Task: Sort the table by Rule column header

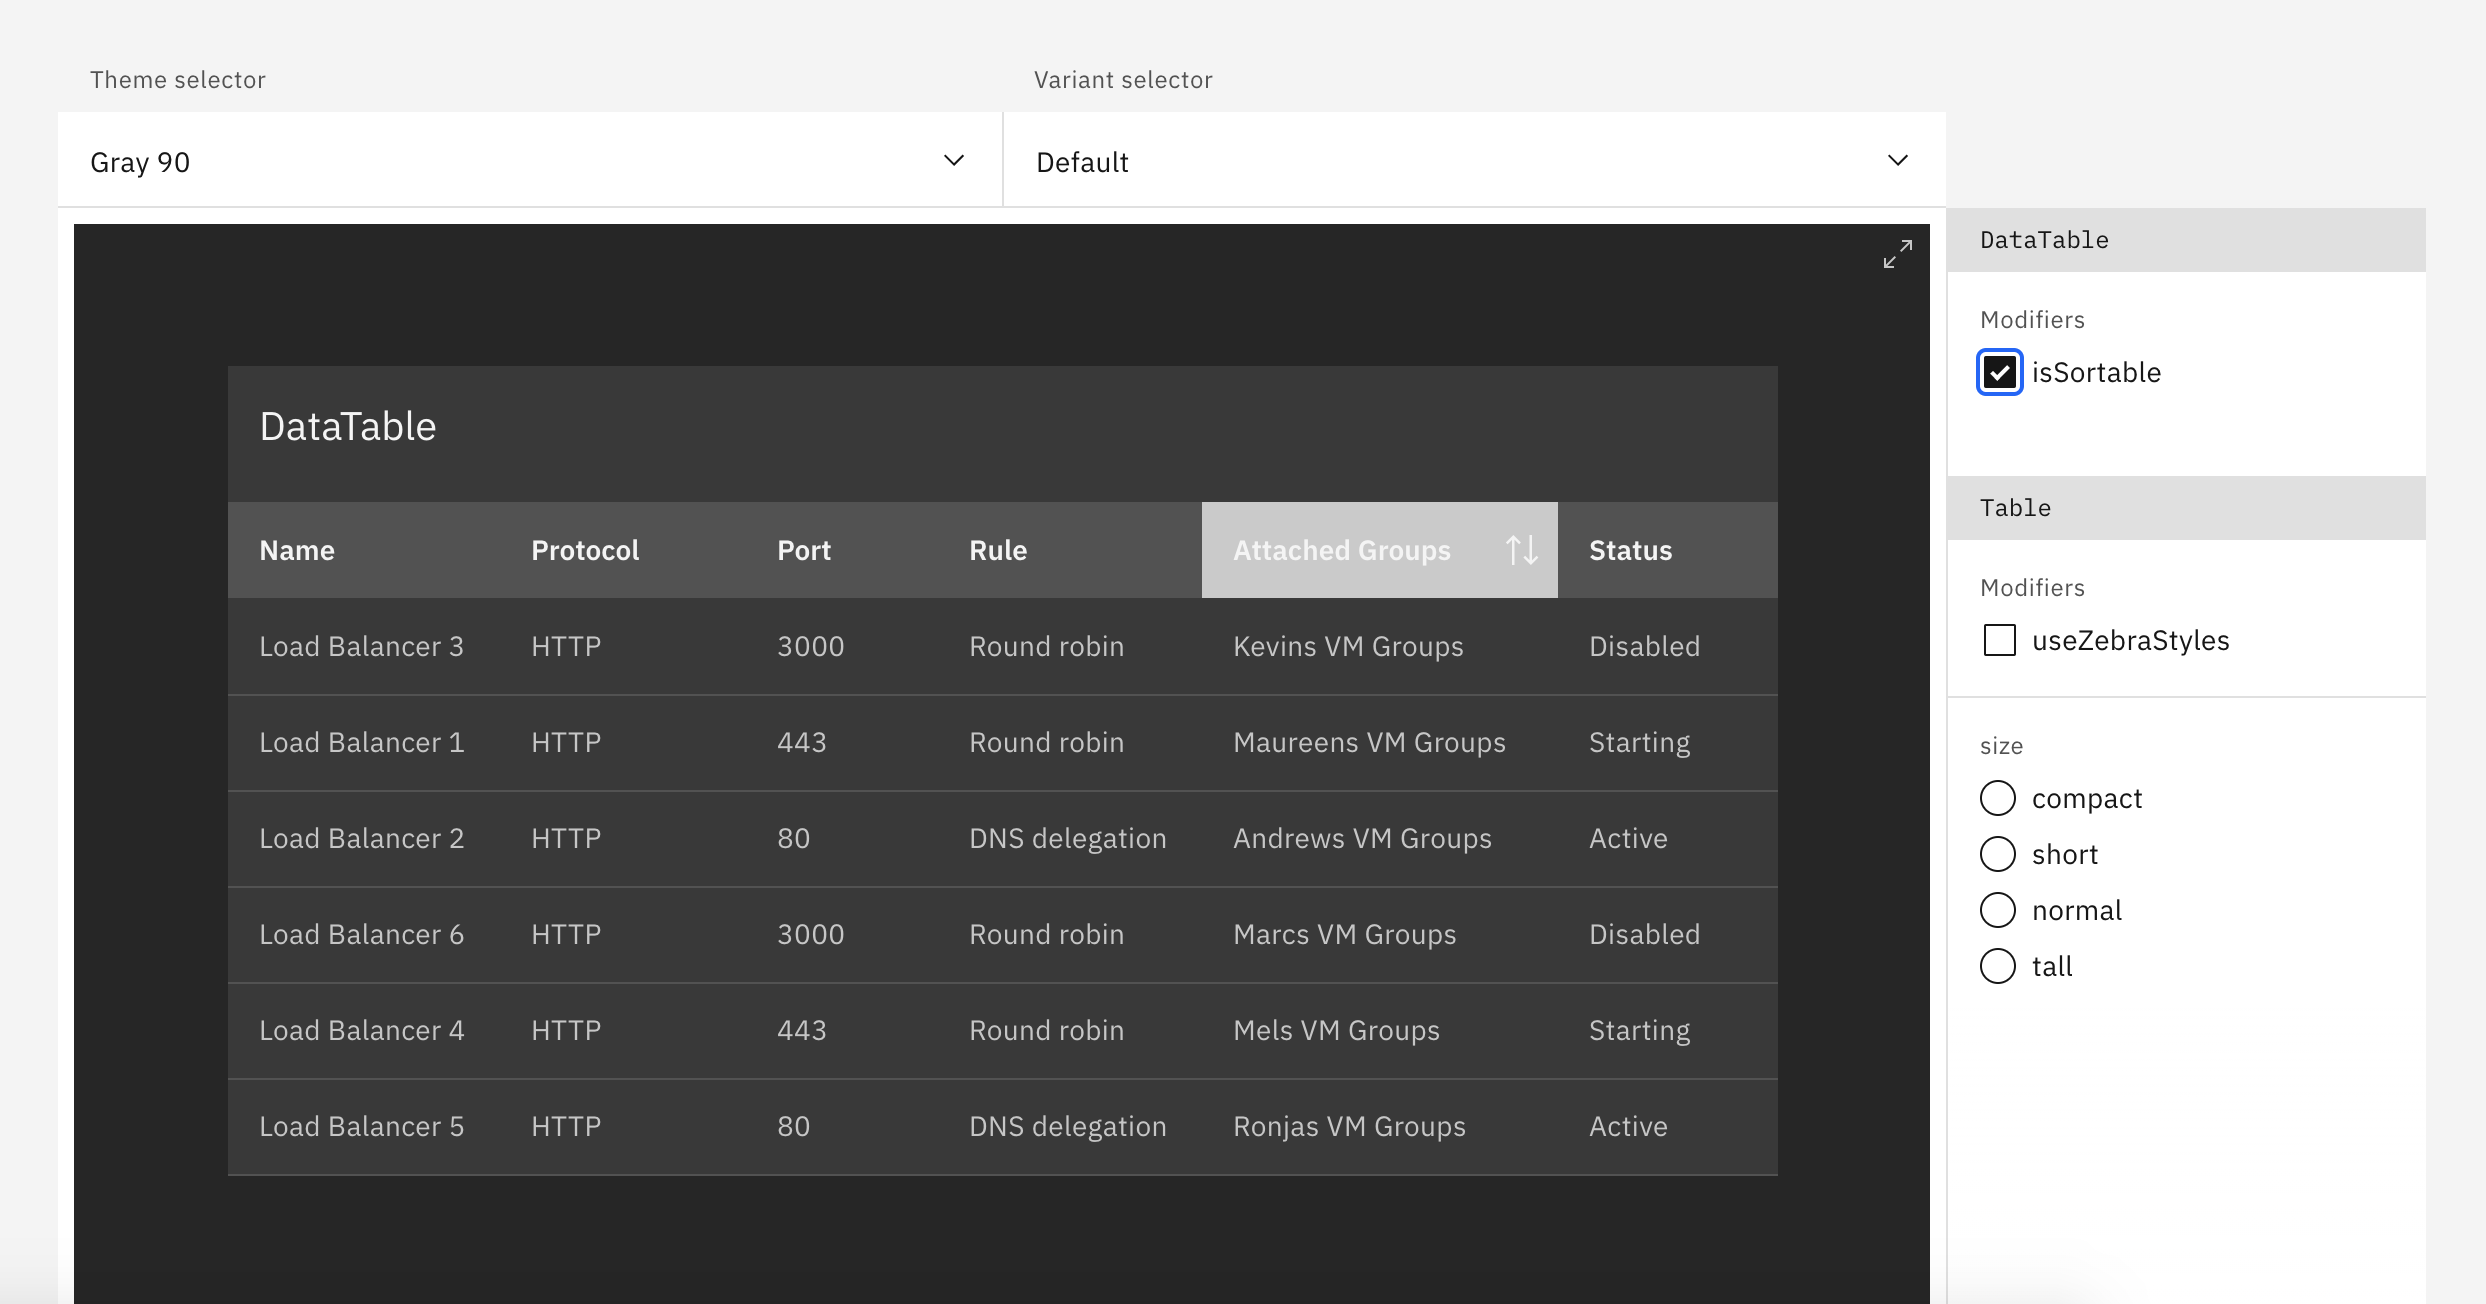Action: tap(1070, 550)
